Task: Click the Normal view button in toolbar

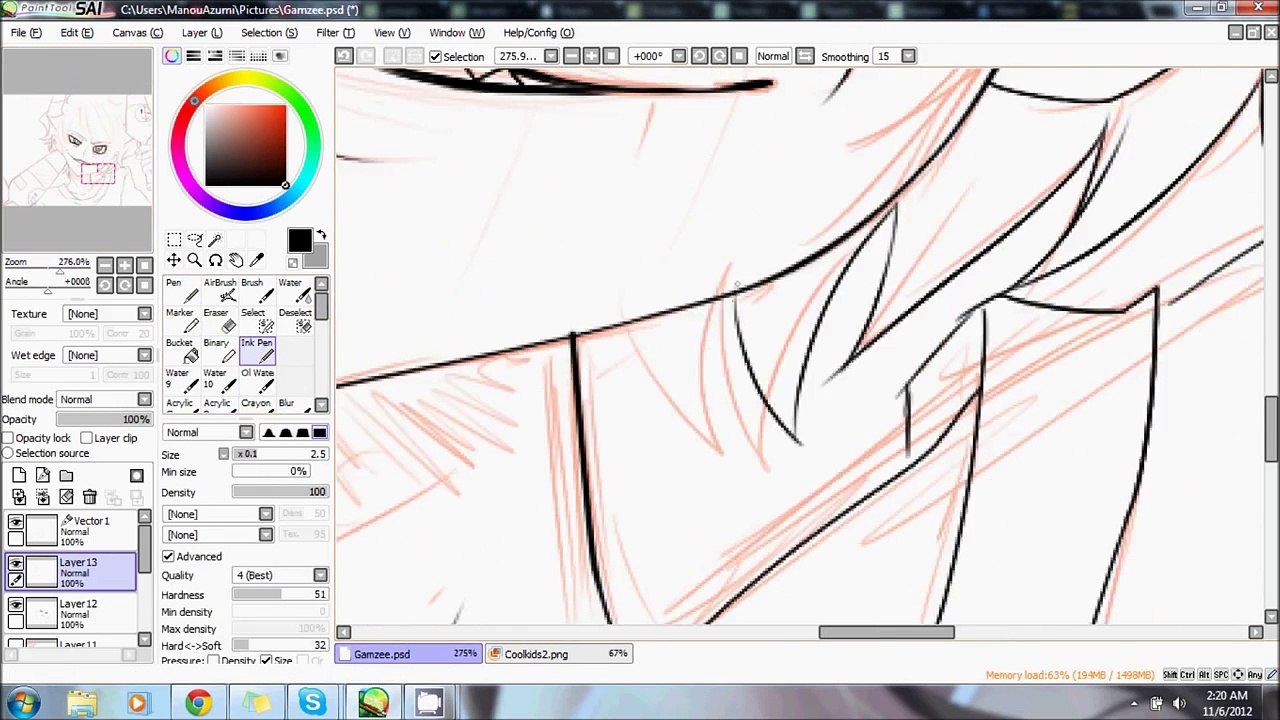Action: (773, 56)
